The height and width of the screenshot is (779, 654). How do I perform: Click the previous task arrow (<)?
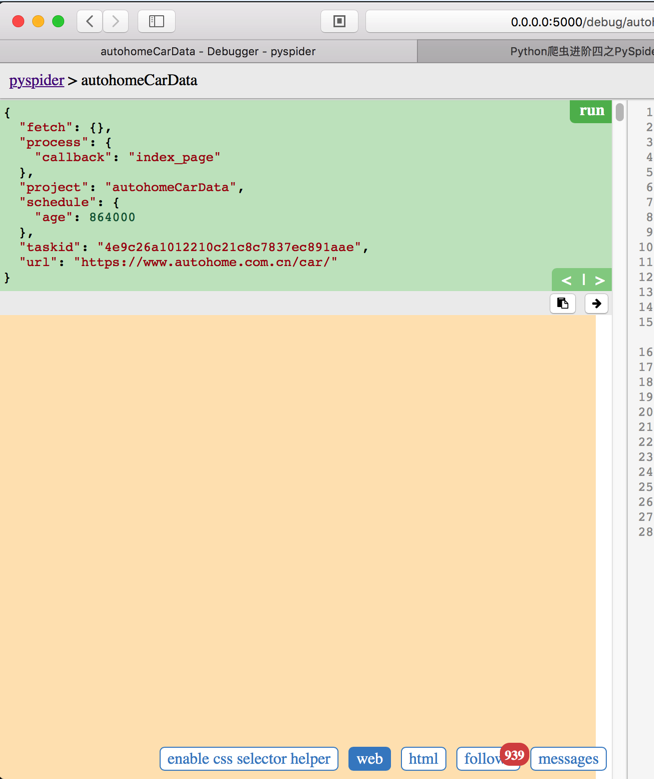coord(566,280)
